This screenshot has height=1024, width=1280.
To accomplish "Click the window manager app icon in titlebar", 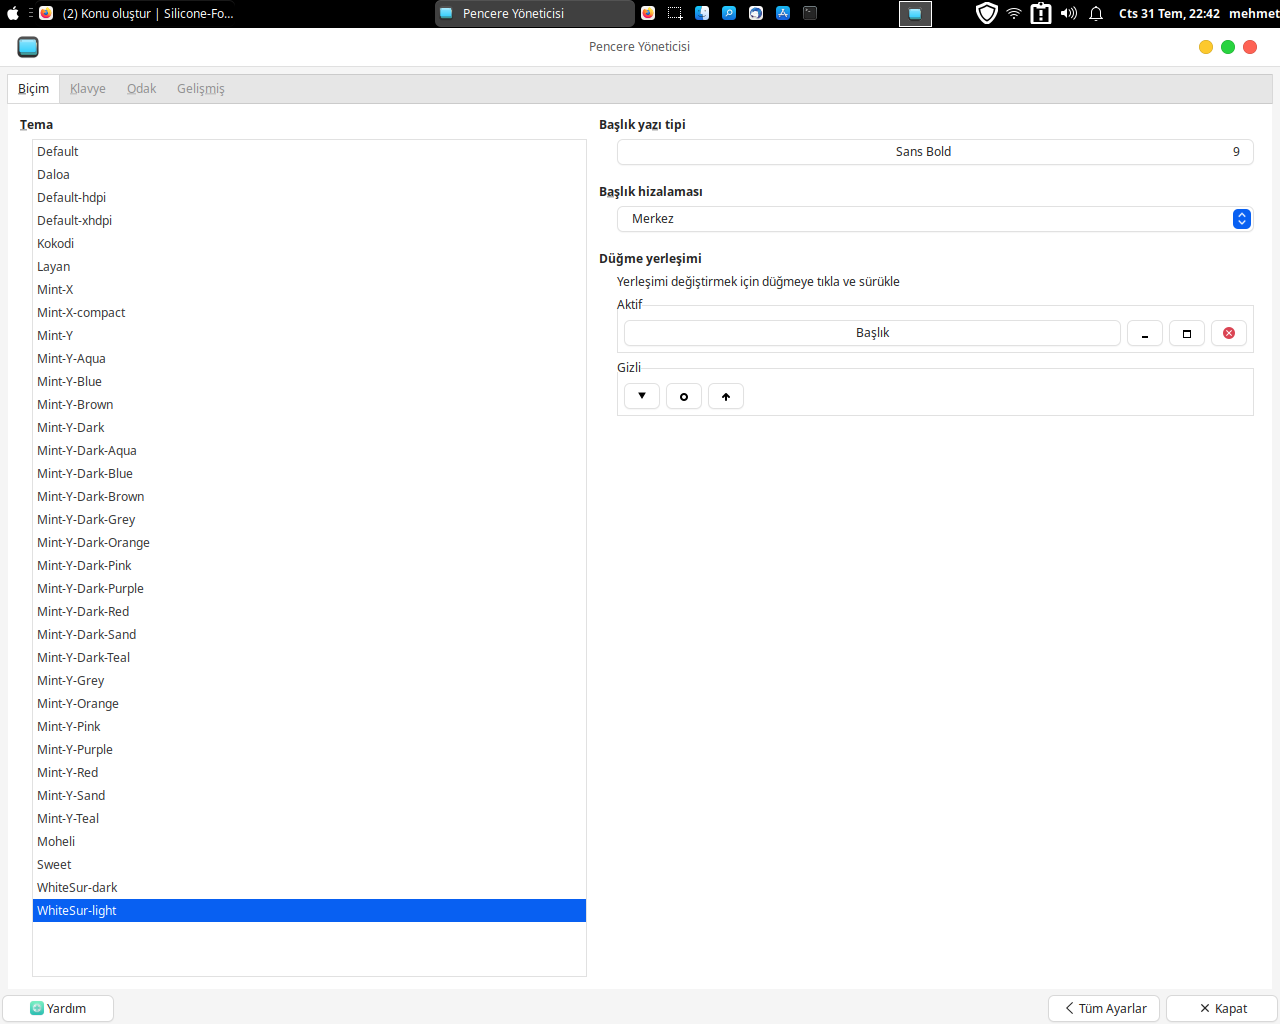I will point(28,47).
